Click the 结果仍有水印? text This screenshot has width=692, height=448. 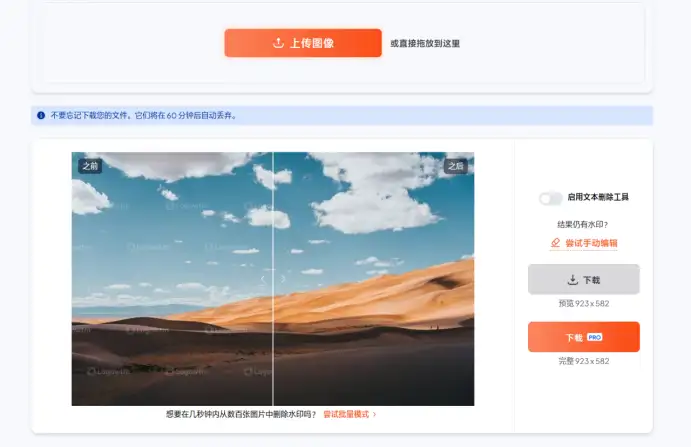(583, 224)
